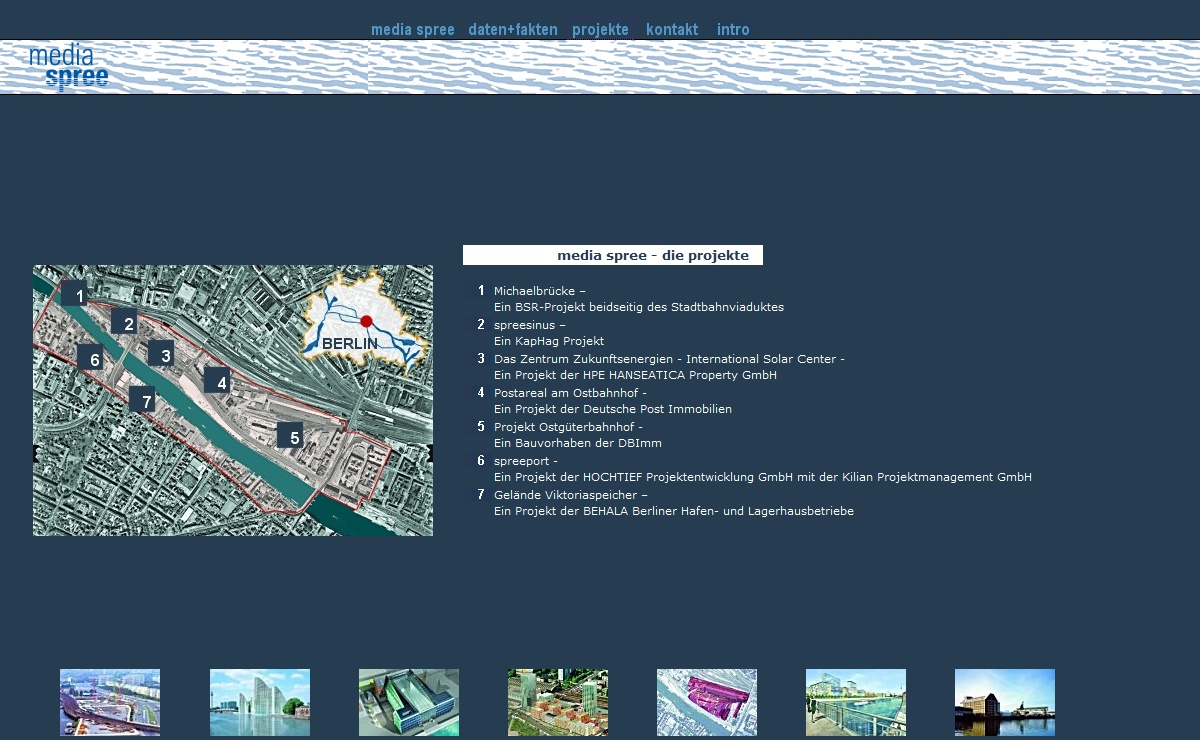This screenshot has width=1200, height=740.
Task: Open the kontakt page
Action: coord(672,30)
